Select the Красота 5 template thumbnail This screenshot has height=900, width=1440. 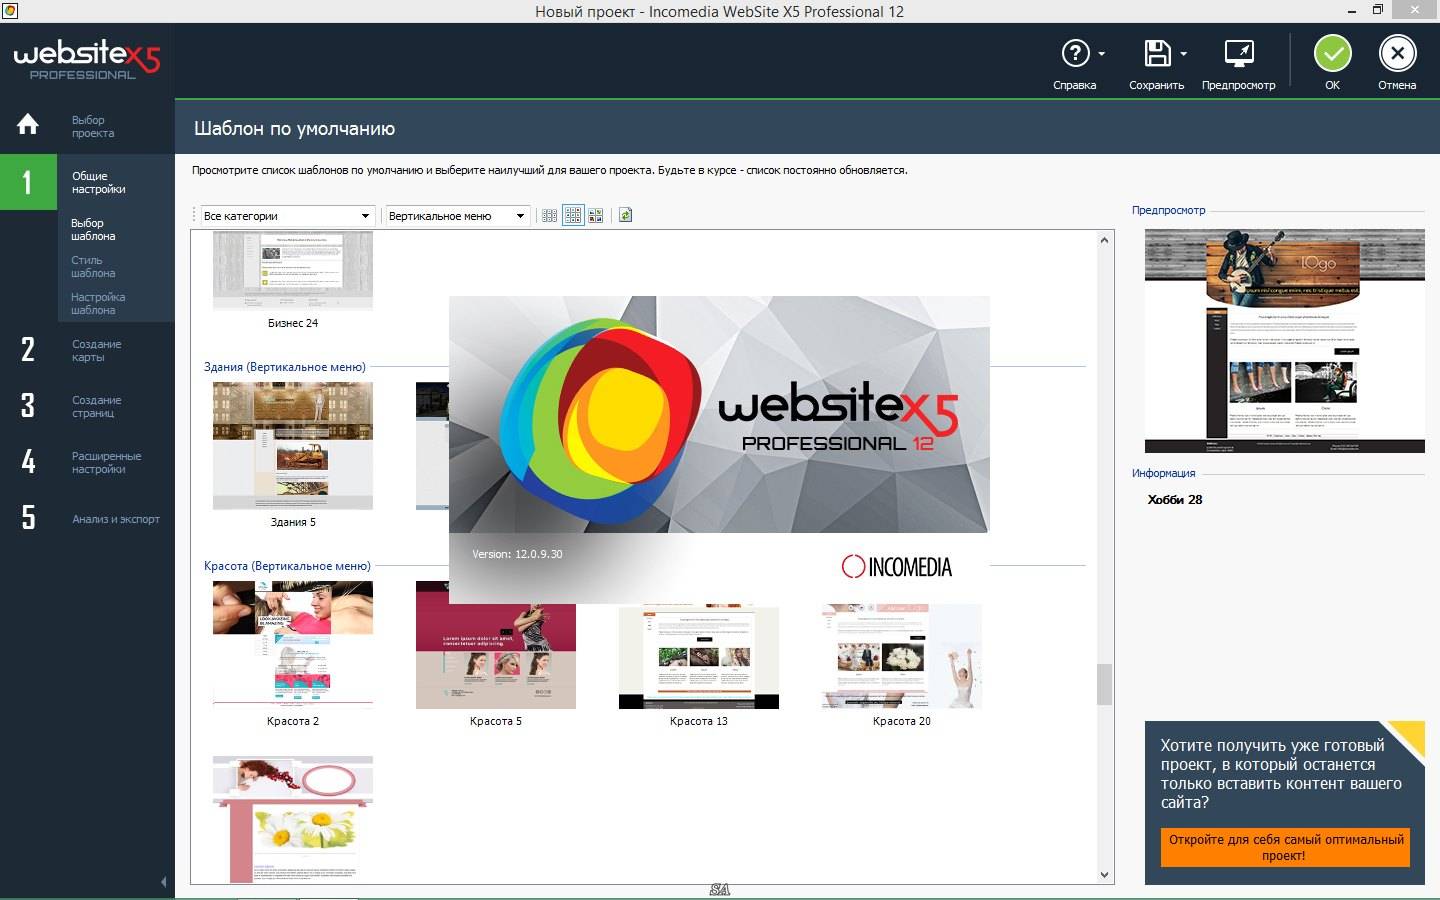pyautogui.click(x=496, y=645)
